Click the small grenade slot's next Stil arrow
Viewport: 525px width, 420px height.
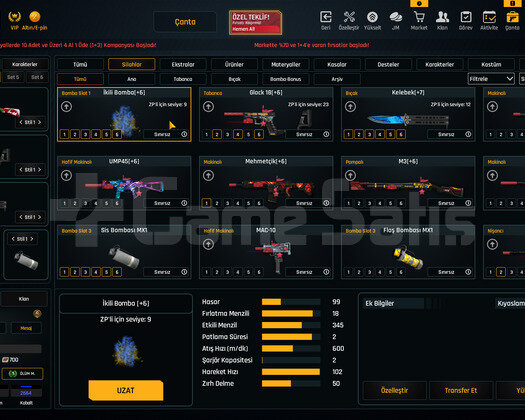pos(32,239)
